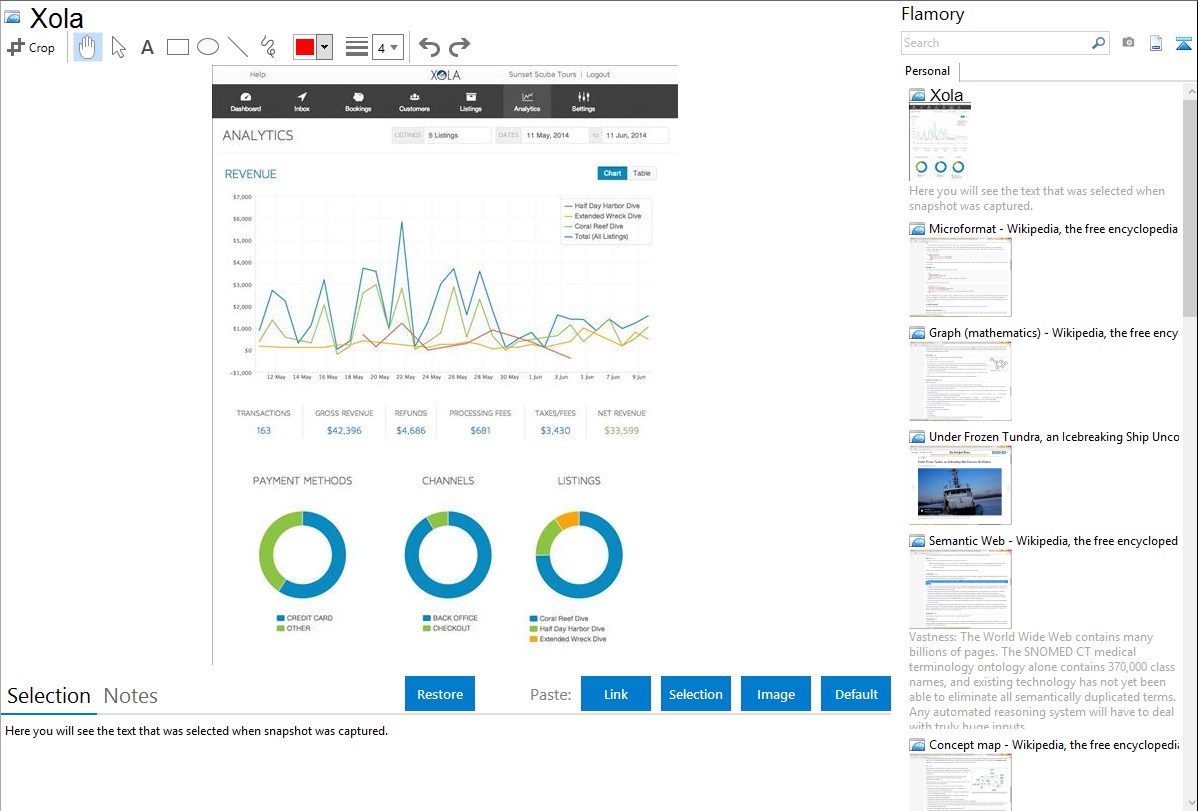Screen dimensions: 1198x811
Task: Click the net revenue value $33,599
Action: 621,430
